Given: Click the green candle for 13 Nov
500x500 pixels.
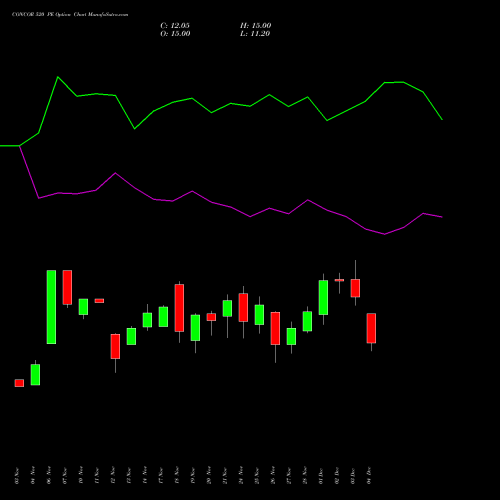Looking at the screenshot, I should 131,336.
